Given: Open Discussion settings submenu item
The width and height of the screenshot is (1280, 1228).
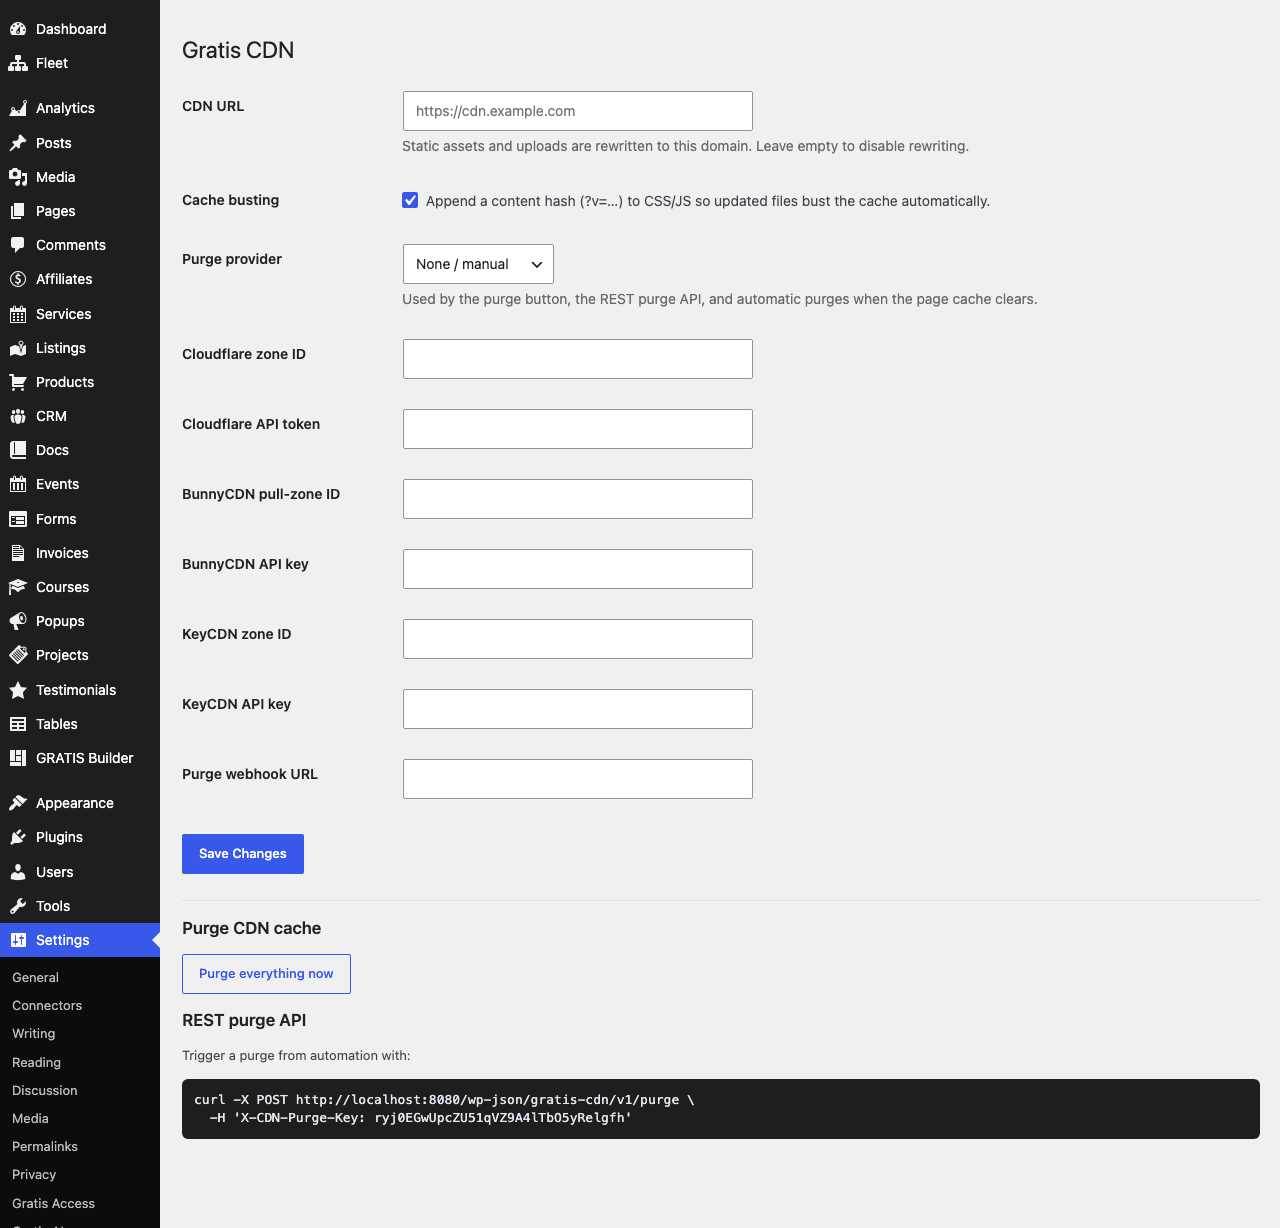Looking at the screenshot, I should pyautogui.click(x=45, y=1090).
